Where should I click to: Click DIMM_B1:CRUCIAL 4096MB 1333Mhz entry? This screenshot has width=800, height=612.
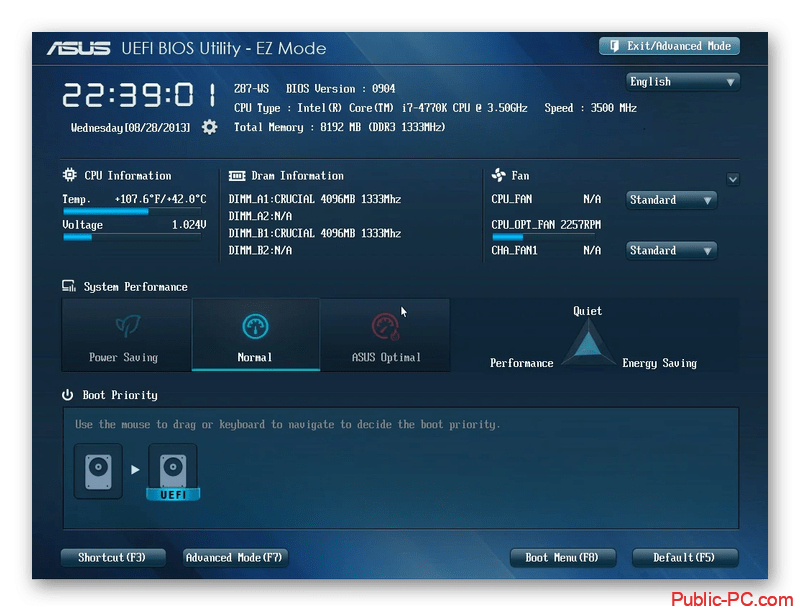[315, 233]
